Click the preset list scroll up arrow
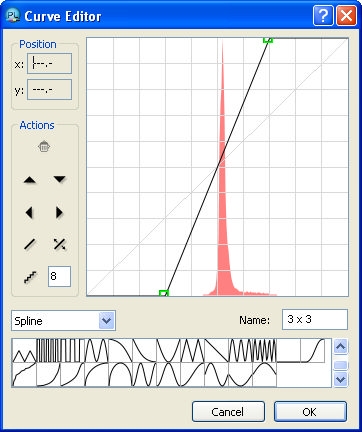This screenshot has width=362, height=432. coord(341,347)
